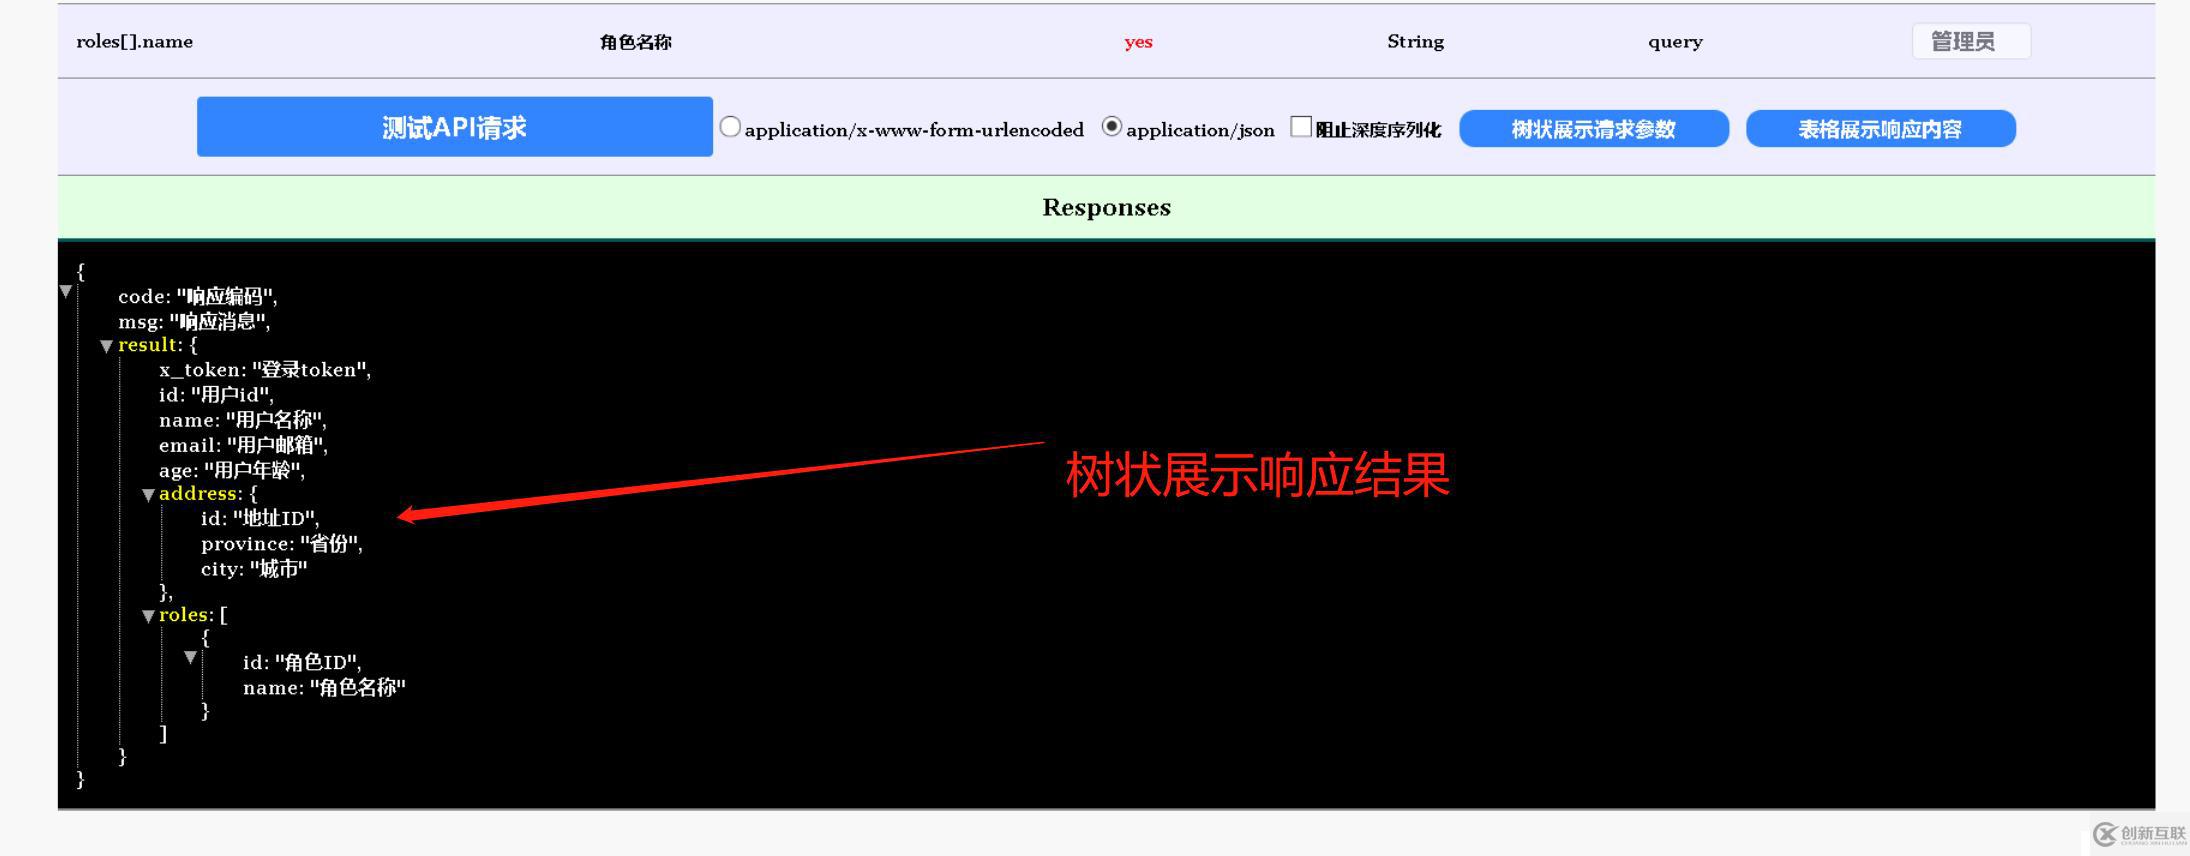Viewport: 2190px width, 856px height.
Task: Click 表格展示响应内容 button
Action: click(1880, 129)
